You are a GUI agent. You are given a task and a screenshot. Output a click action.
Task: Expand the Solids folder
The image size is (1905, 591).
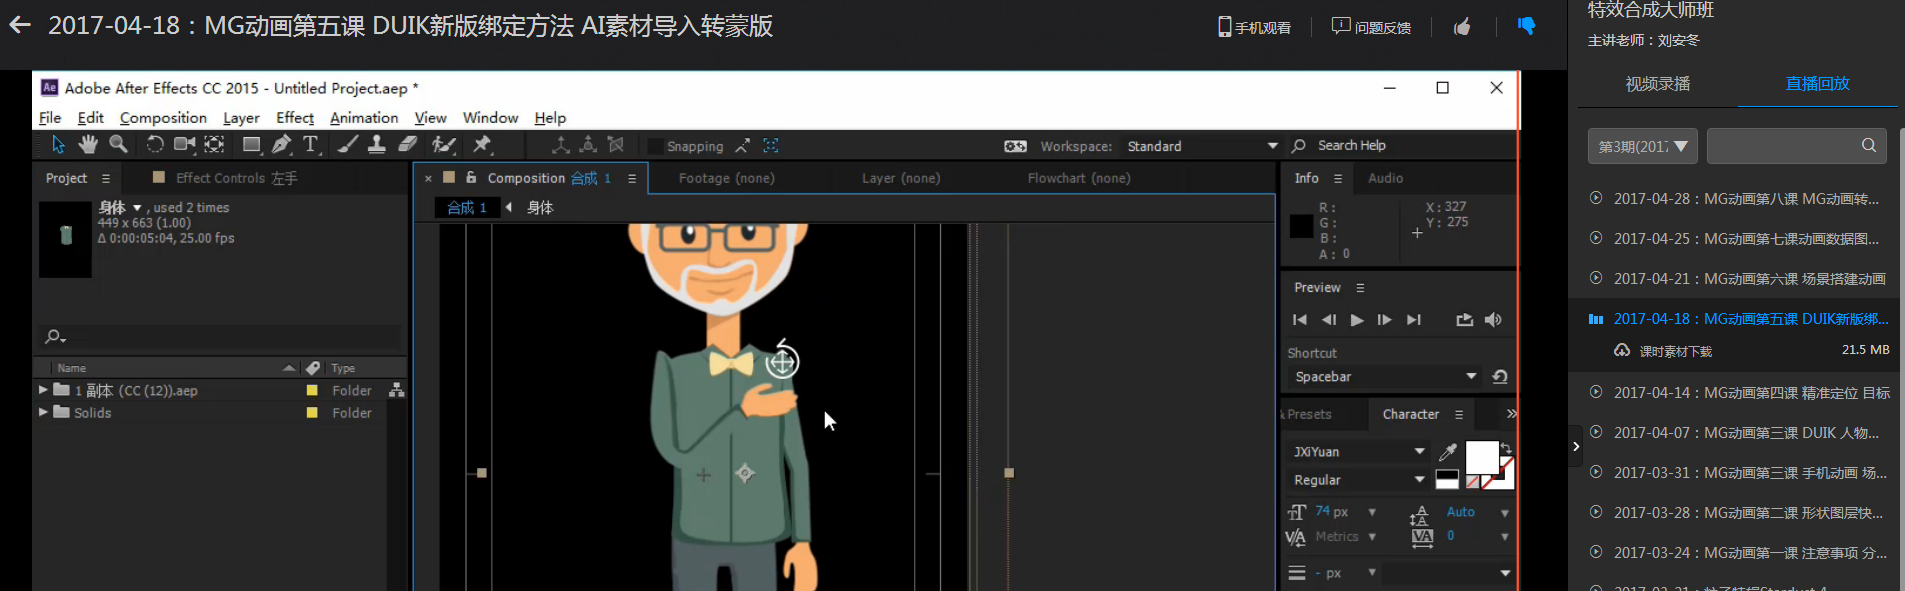tap(43, 412)
